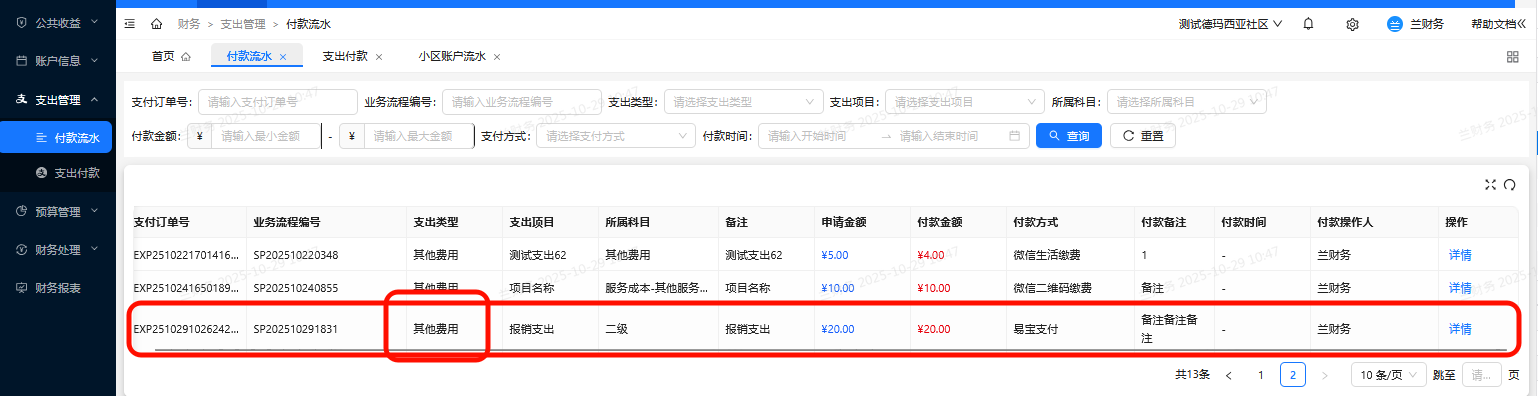
Task: Expand 财务处理 sidebar menu
Action: tap(58, 250)
